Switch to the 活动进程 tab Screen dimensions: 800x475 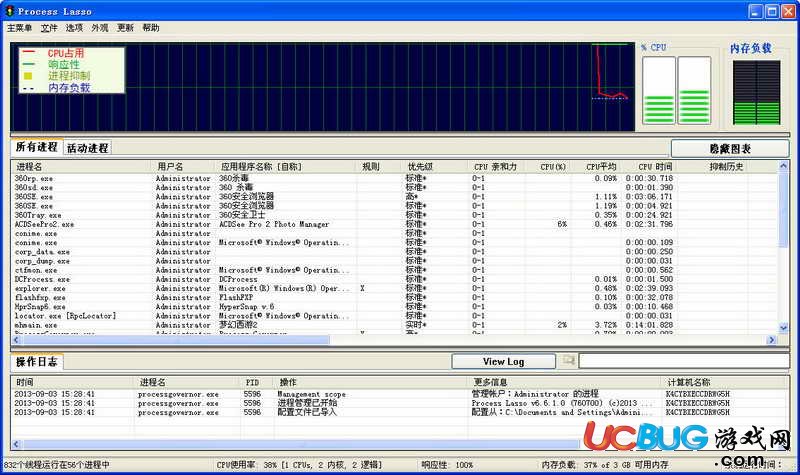point(87,148)
